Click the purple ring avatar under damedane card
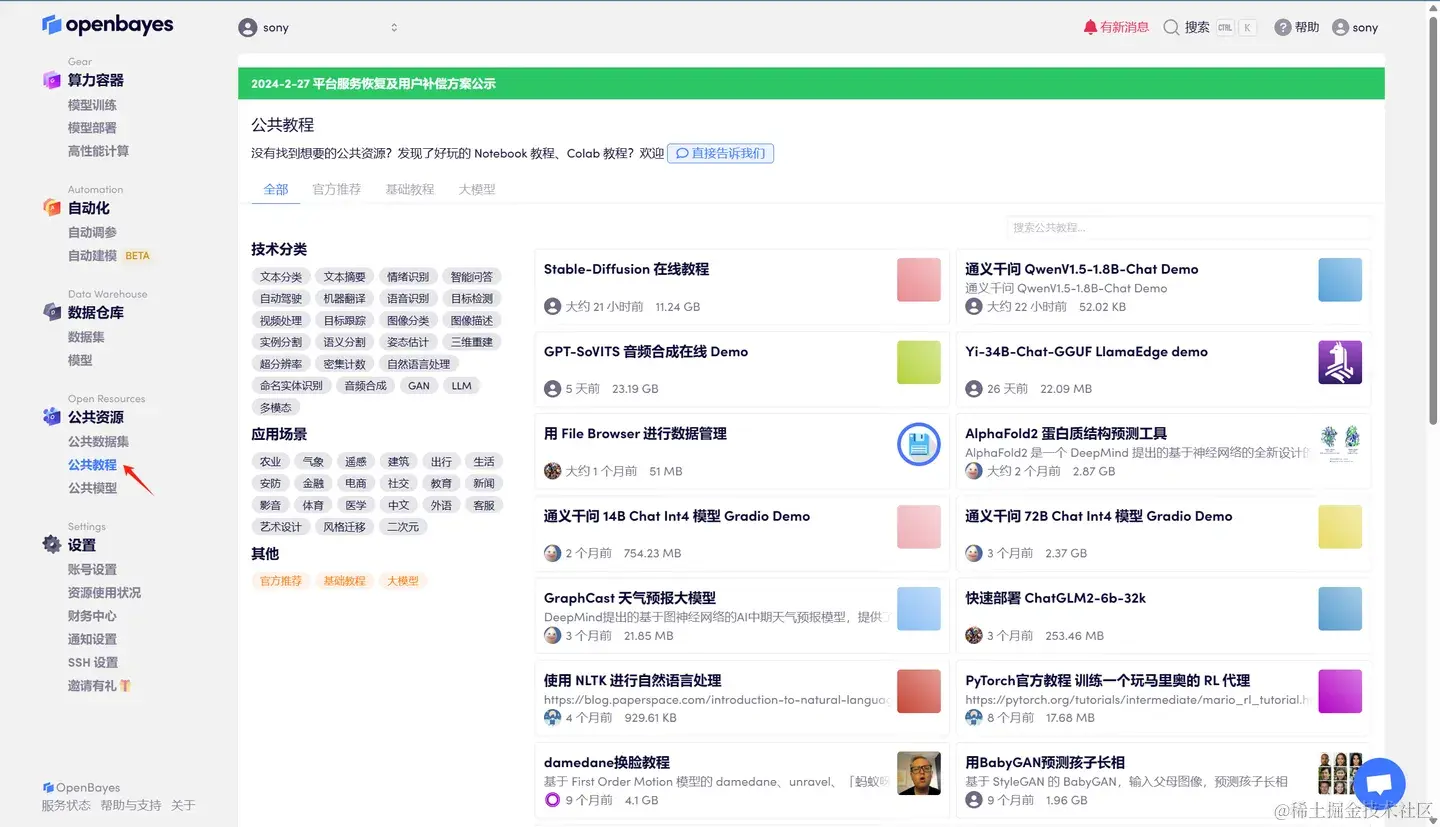 552,800
